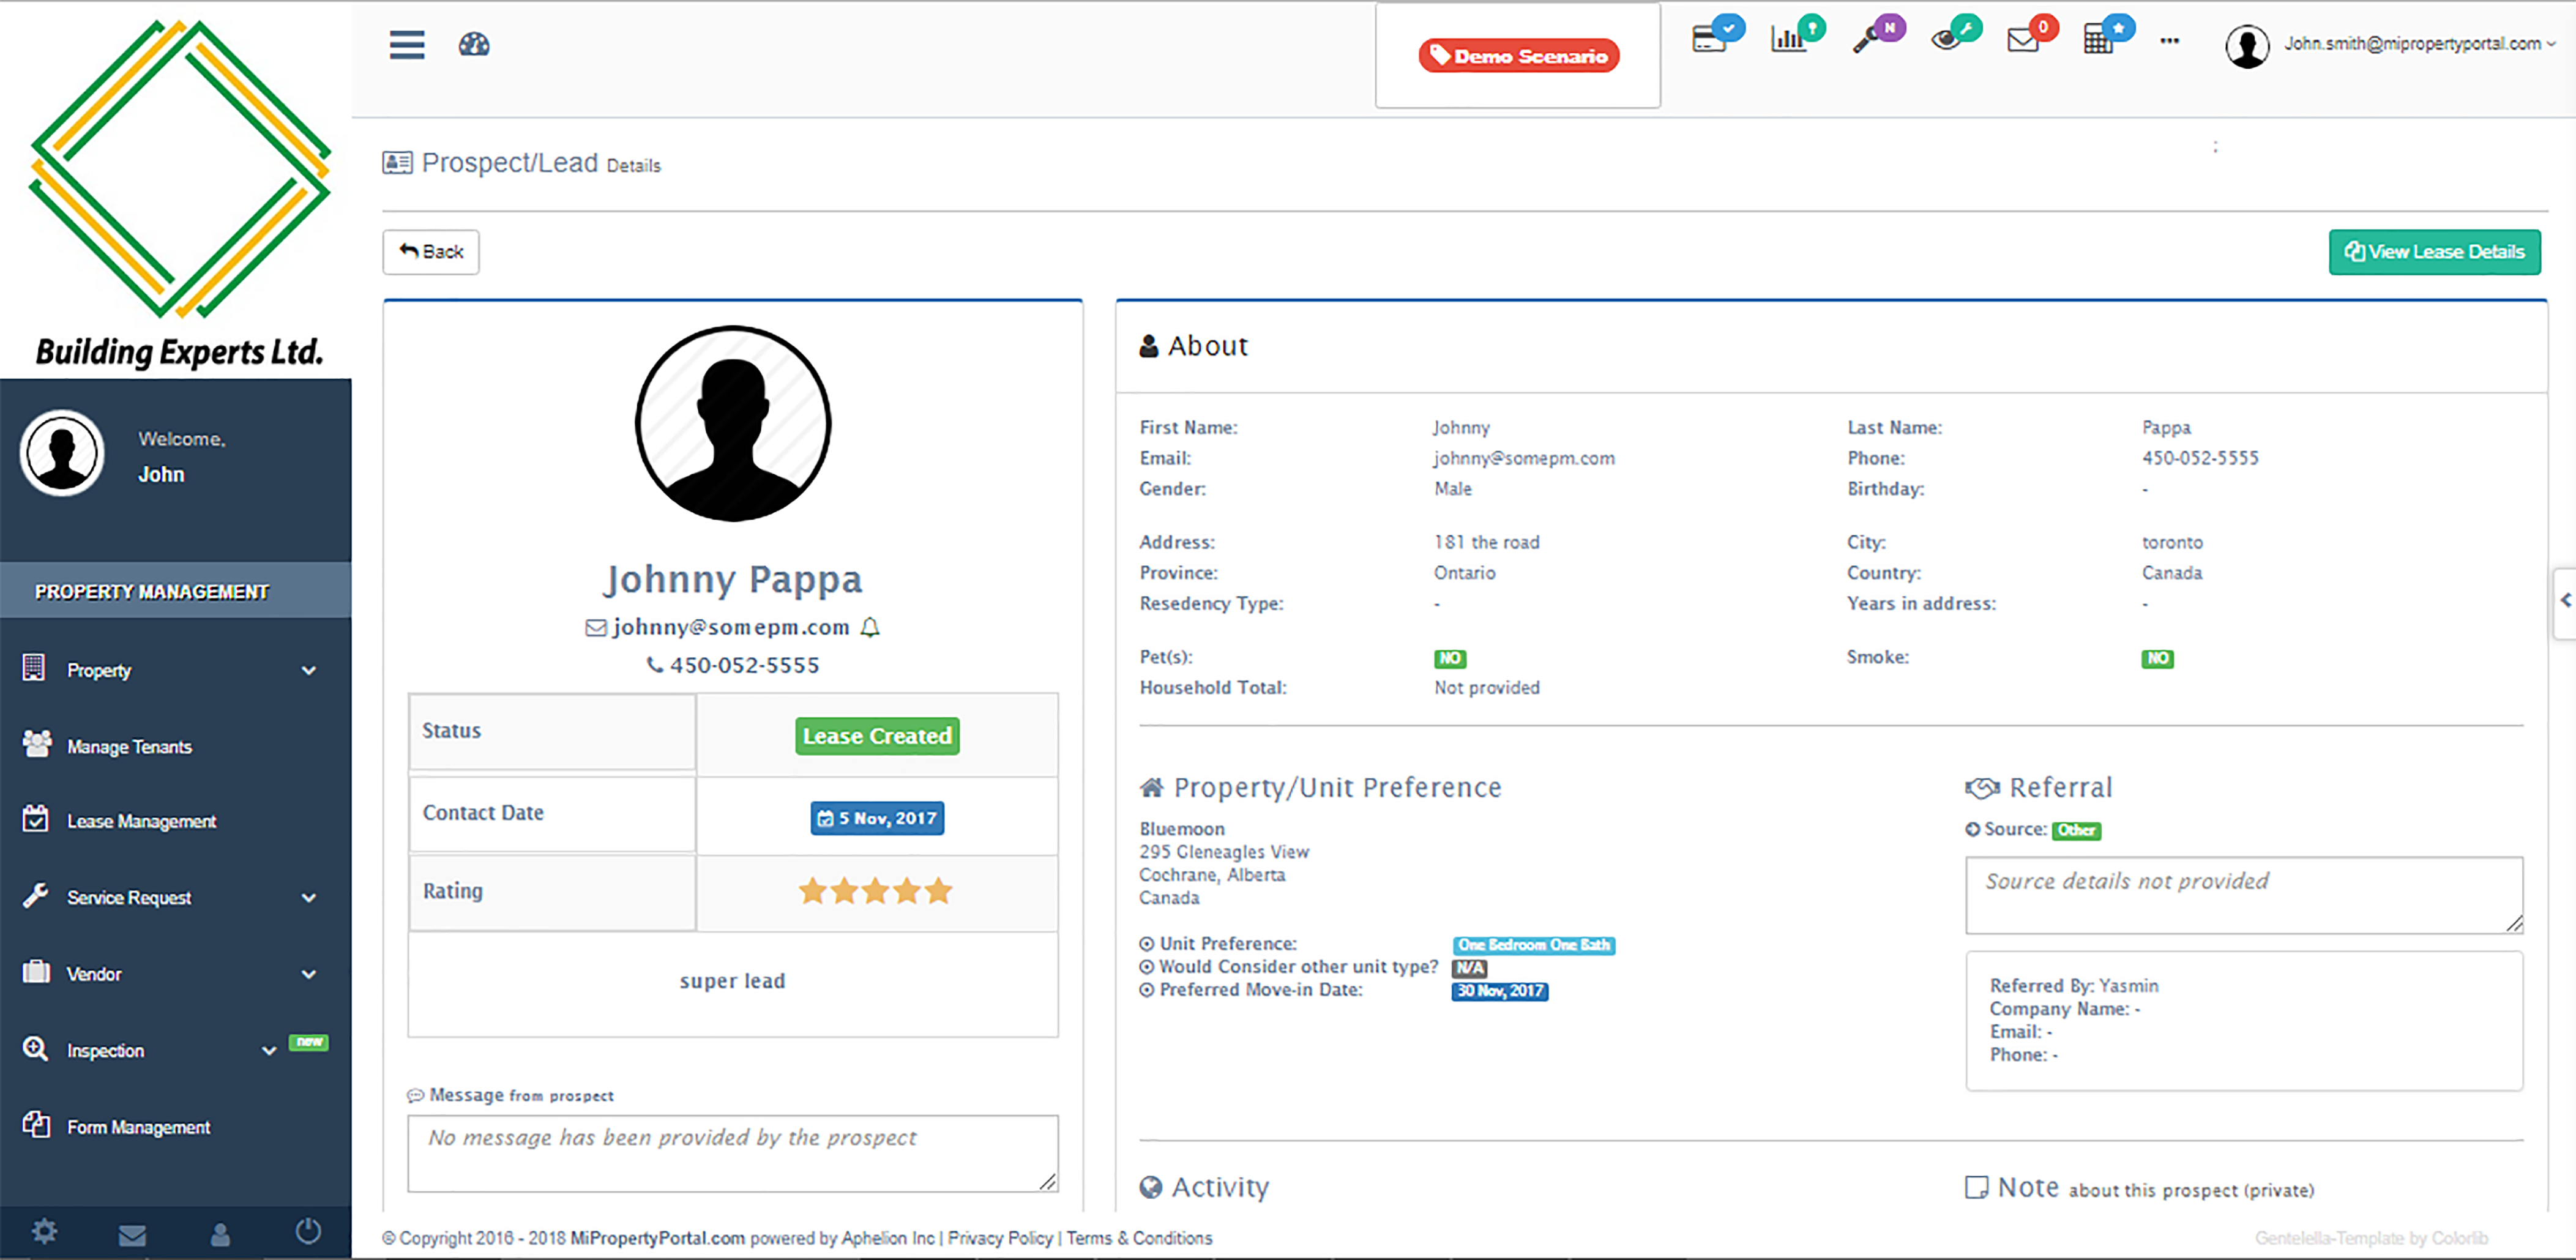Viewport: 2576px width, 1260px height.
Task: Expand the Property sidebar menu
Action: [98, 670]
